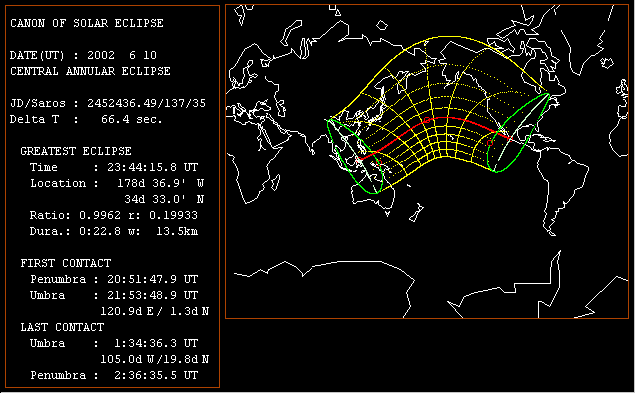This screenshot has width=636, height=393.
Task: Select first Umbra contact time 21:53:48.9 UT
Action: click(153, 295)
